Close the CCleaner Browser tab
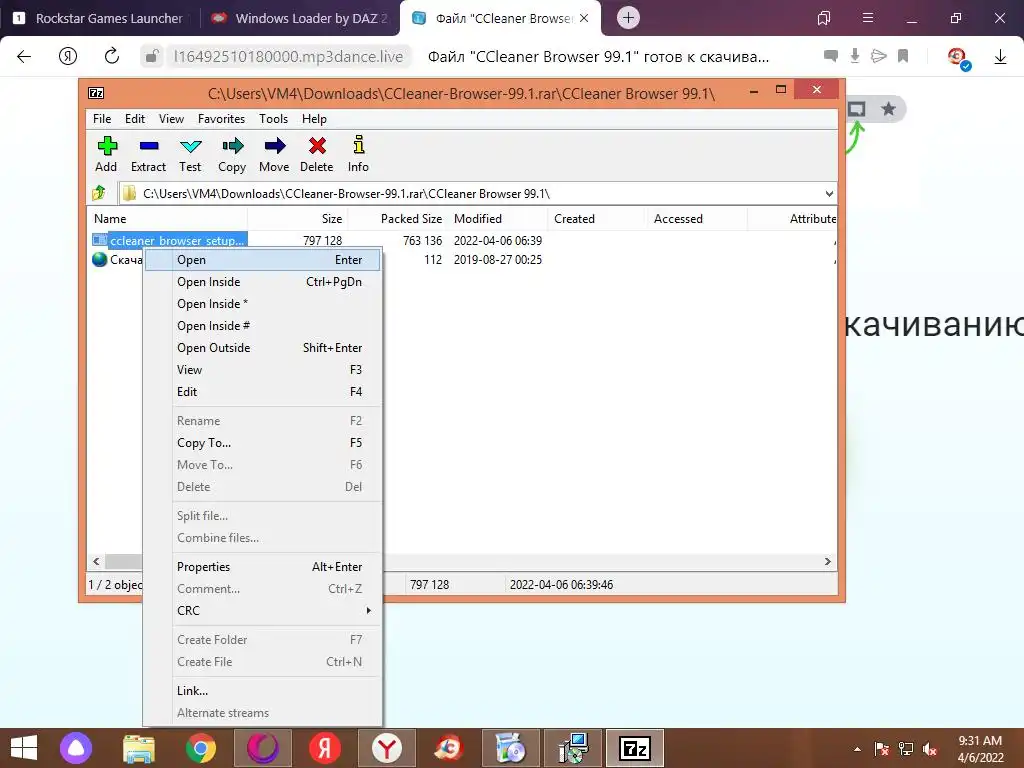Screen dimensions: 1024x768 point(584,18)
